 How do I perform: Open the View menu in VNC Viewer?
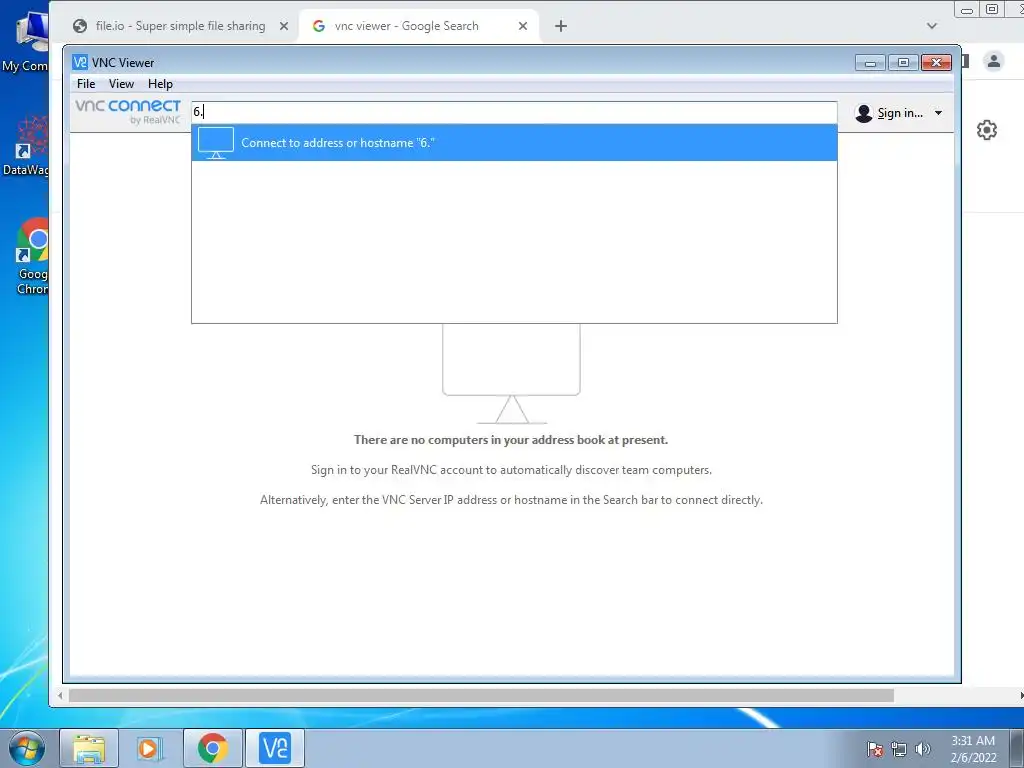tap(121, 84)
